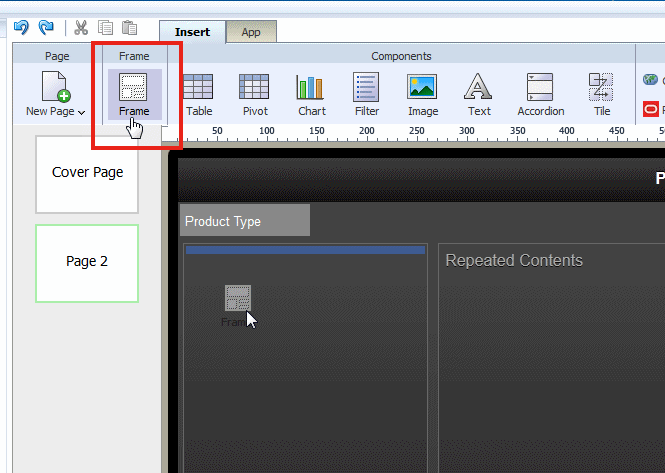The width and height of the screenshot is (665, 473).
Task: Click the blue header bar in frame
Action: coord(305,250)
